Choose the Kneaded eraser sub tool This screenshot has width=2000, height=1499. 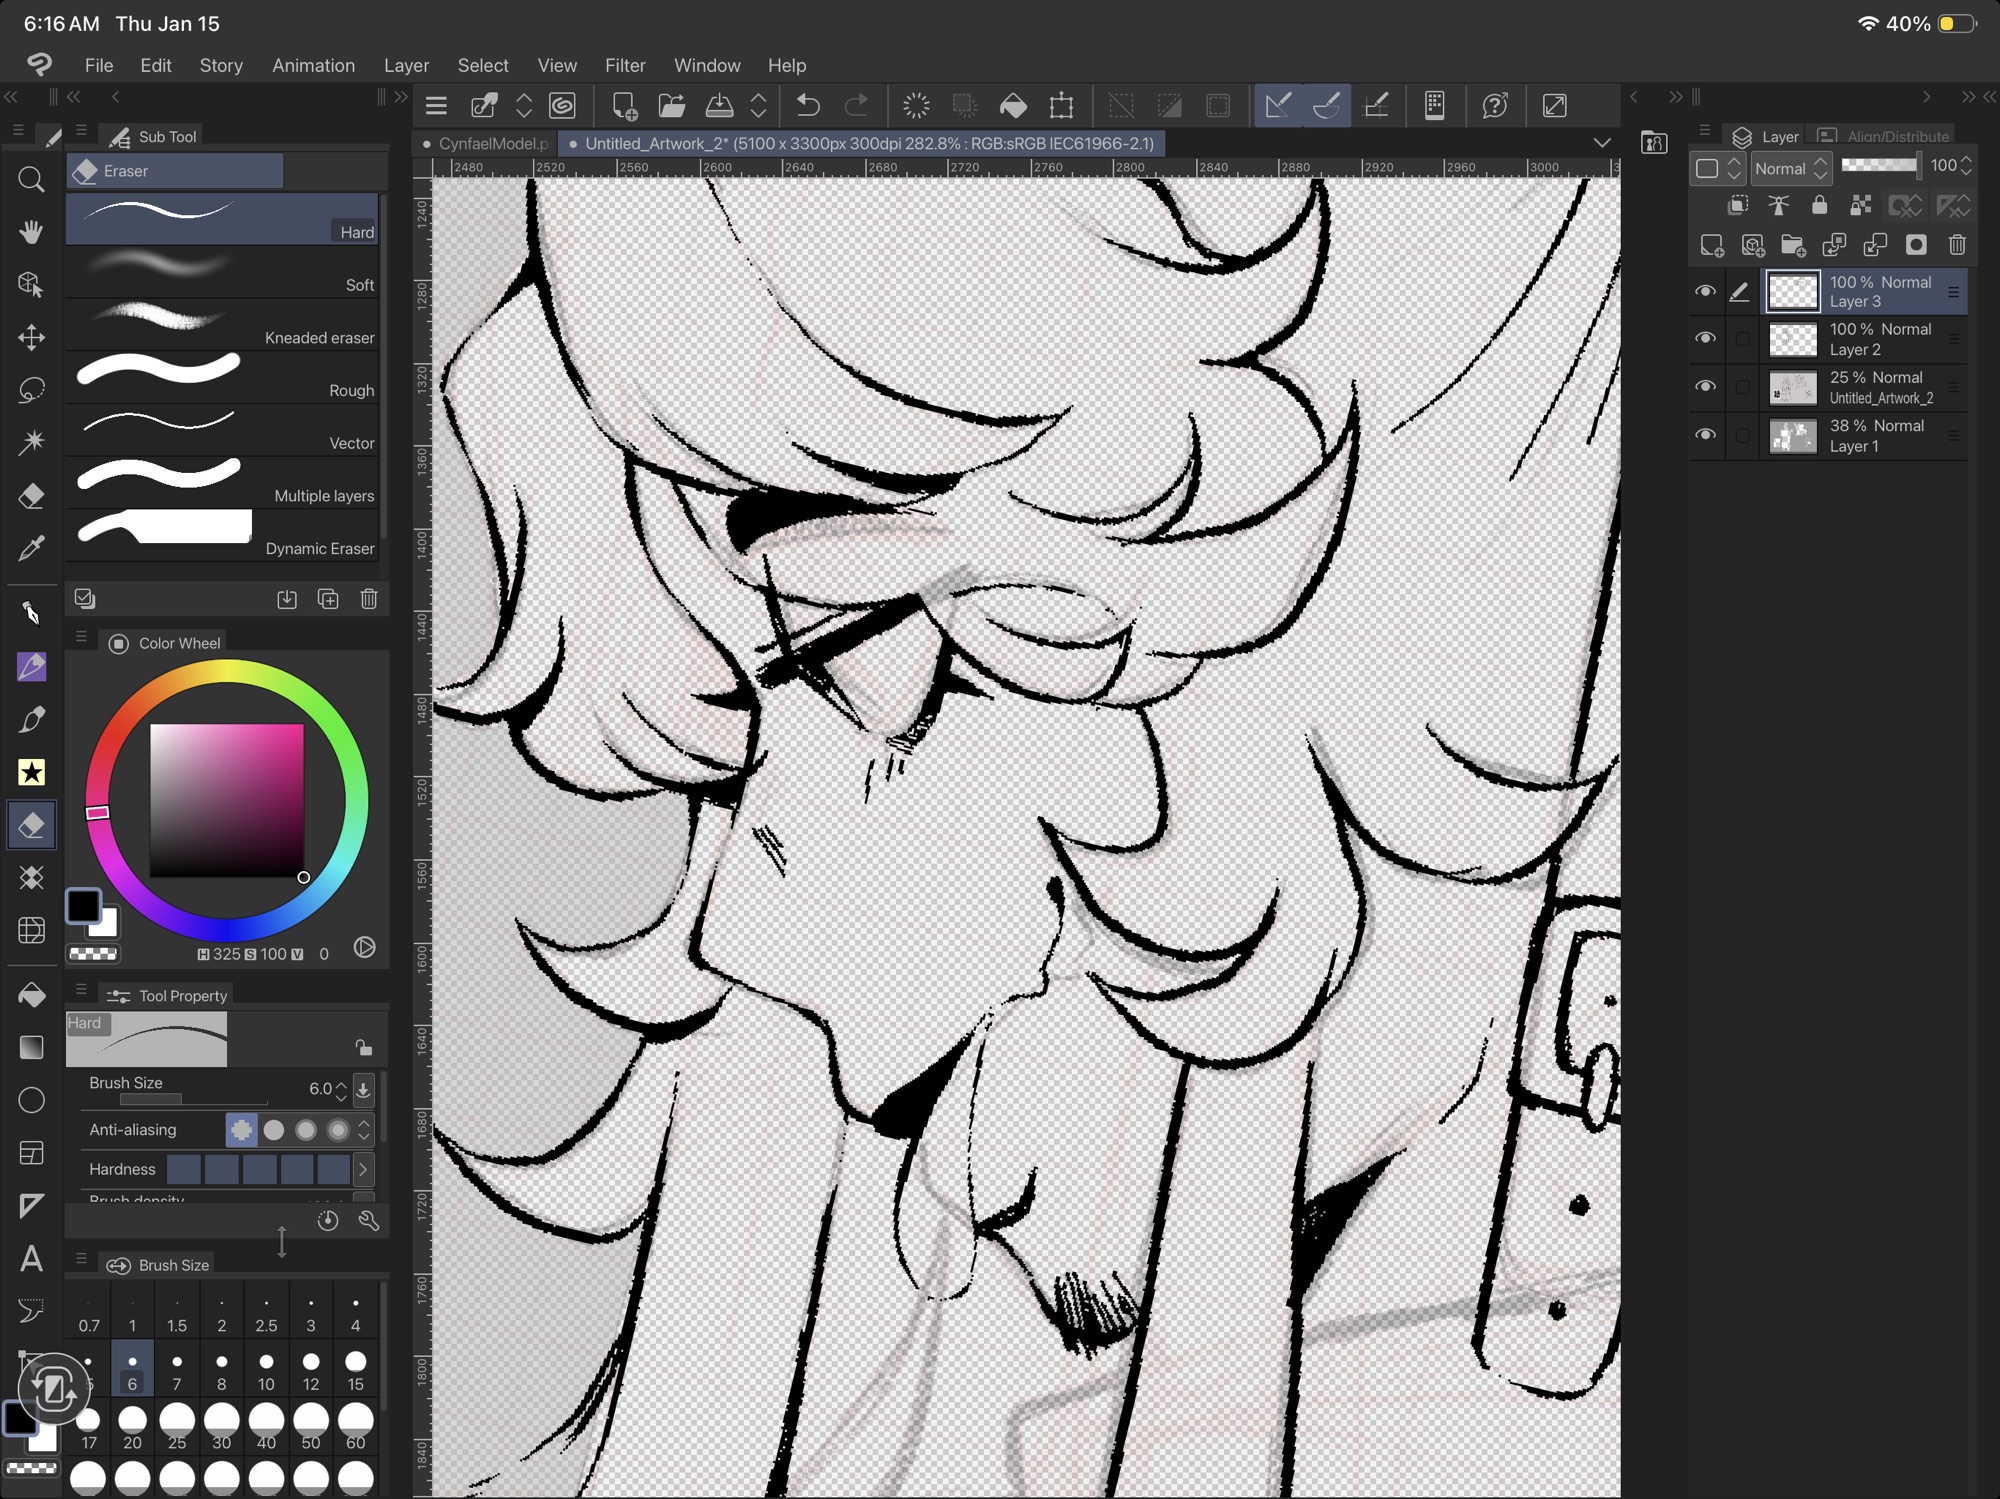pyautogui.click(x=222, y=324)
